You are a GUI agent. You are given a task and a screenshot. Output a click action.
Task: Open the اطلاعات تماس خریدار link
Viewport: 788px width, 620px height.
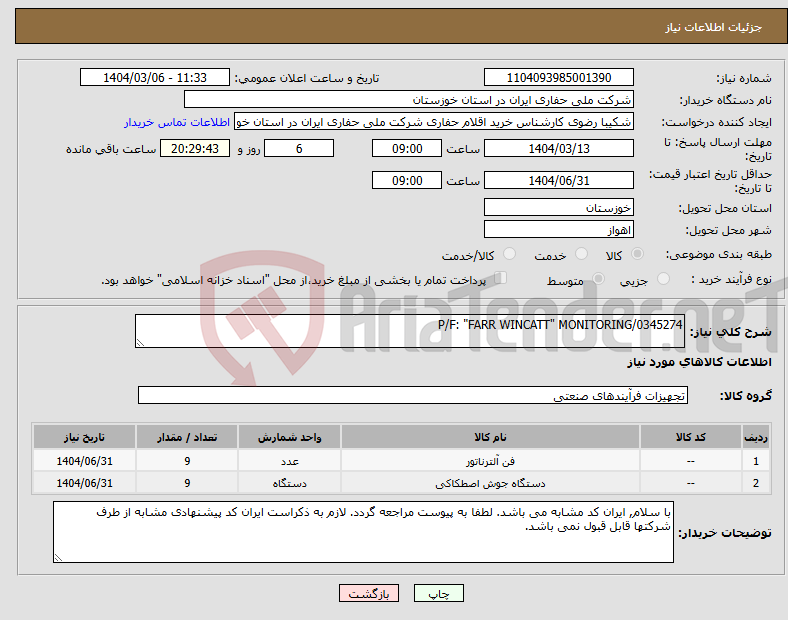tap(177, 122)
